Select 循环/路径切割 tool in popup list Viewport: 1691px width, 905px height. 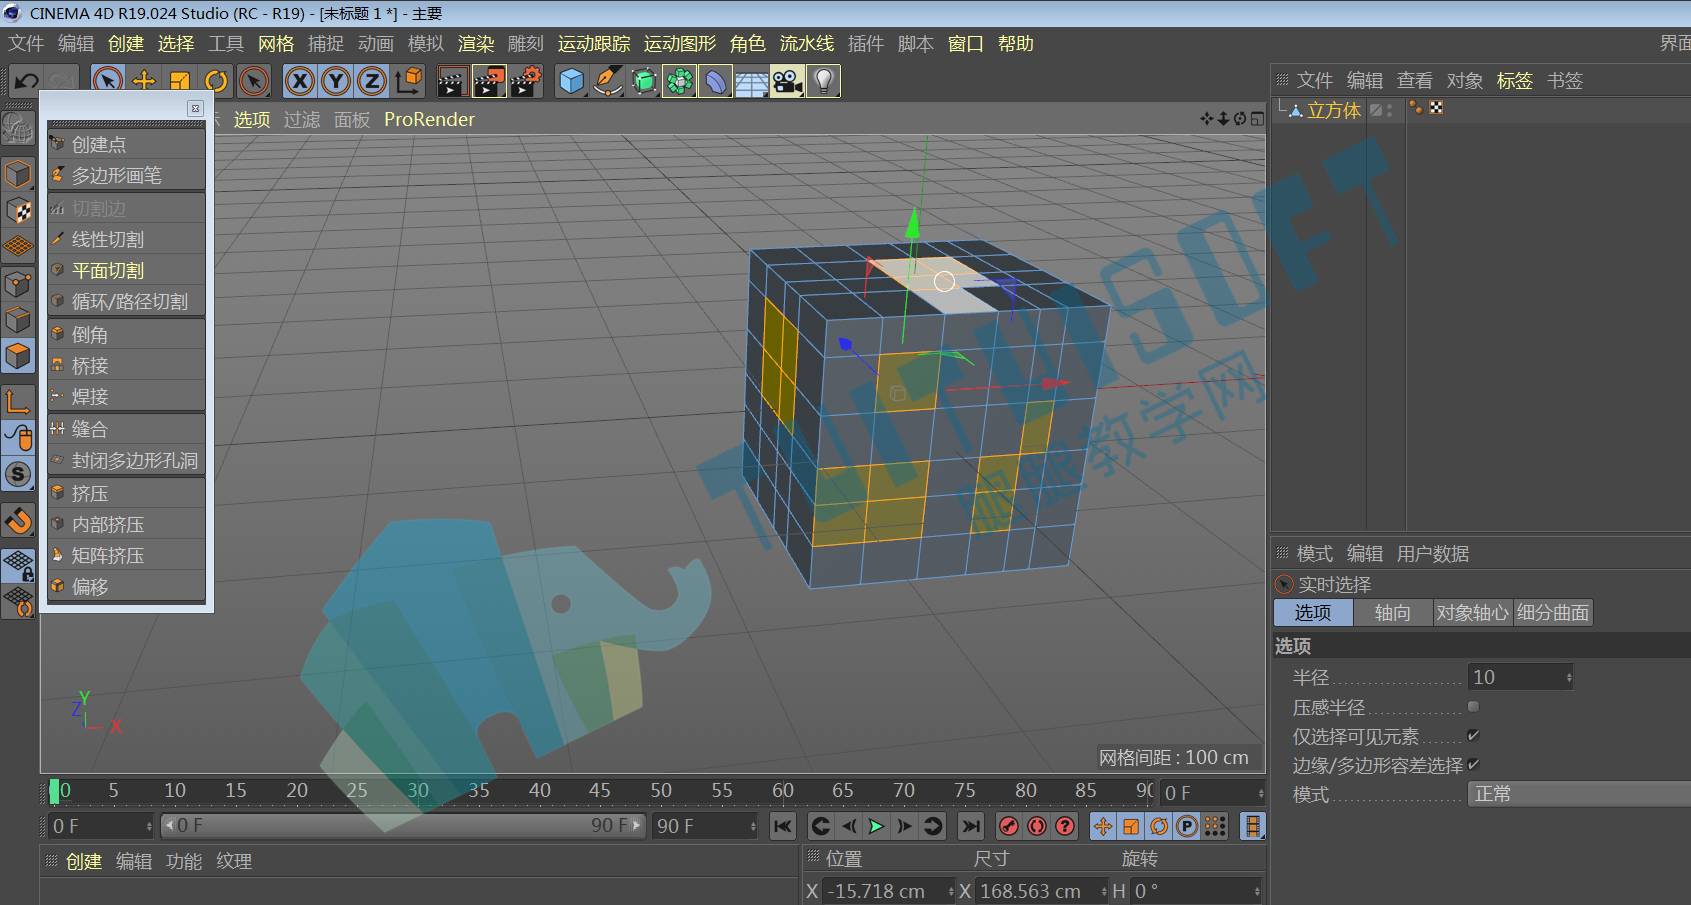coord(127,301)
